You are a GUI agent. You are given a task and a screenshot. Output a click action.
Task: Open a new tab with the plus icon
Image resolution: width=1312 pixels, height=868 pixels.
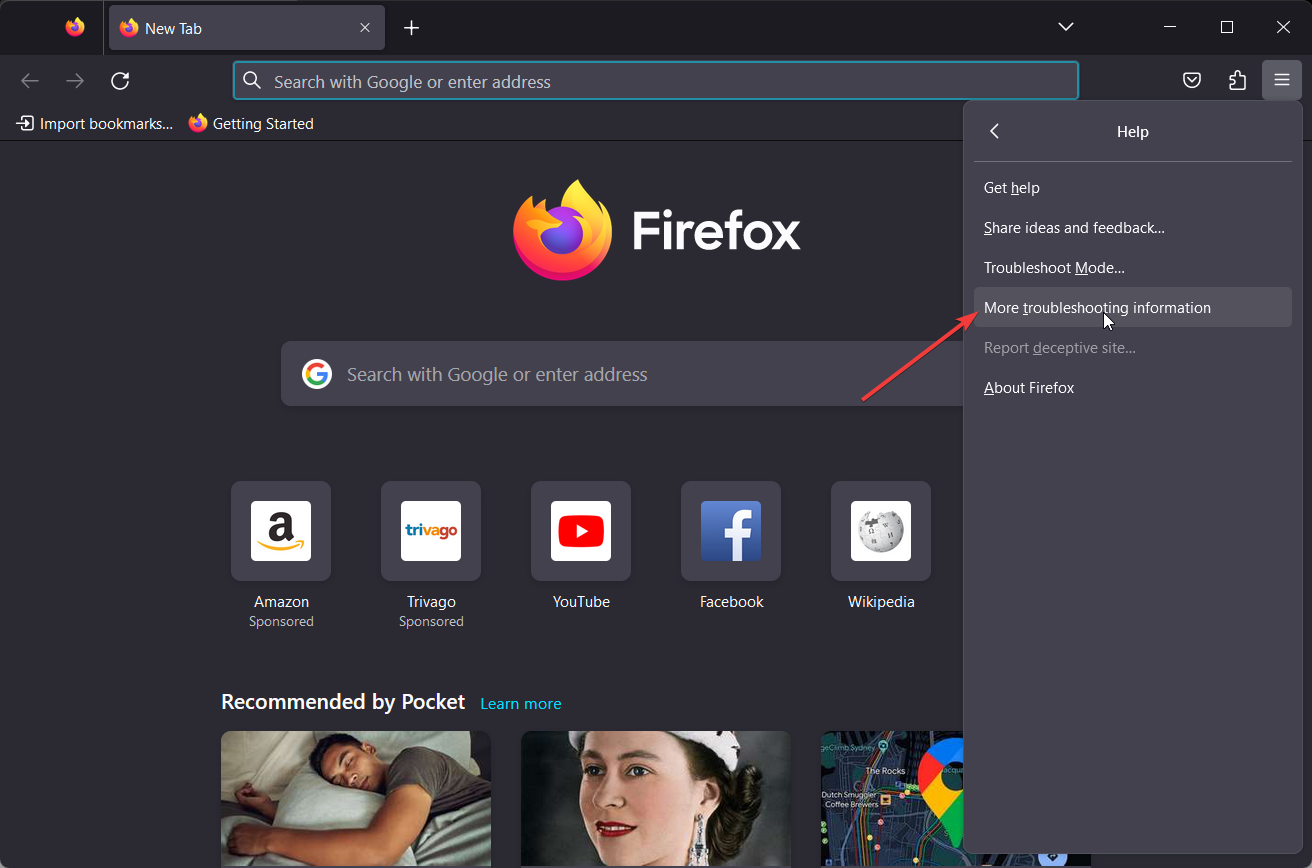(x=411, y=27)
